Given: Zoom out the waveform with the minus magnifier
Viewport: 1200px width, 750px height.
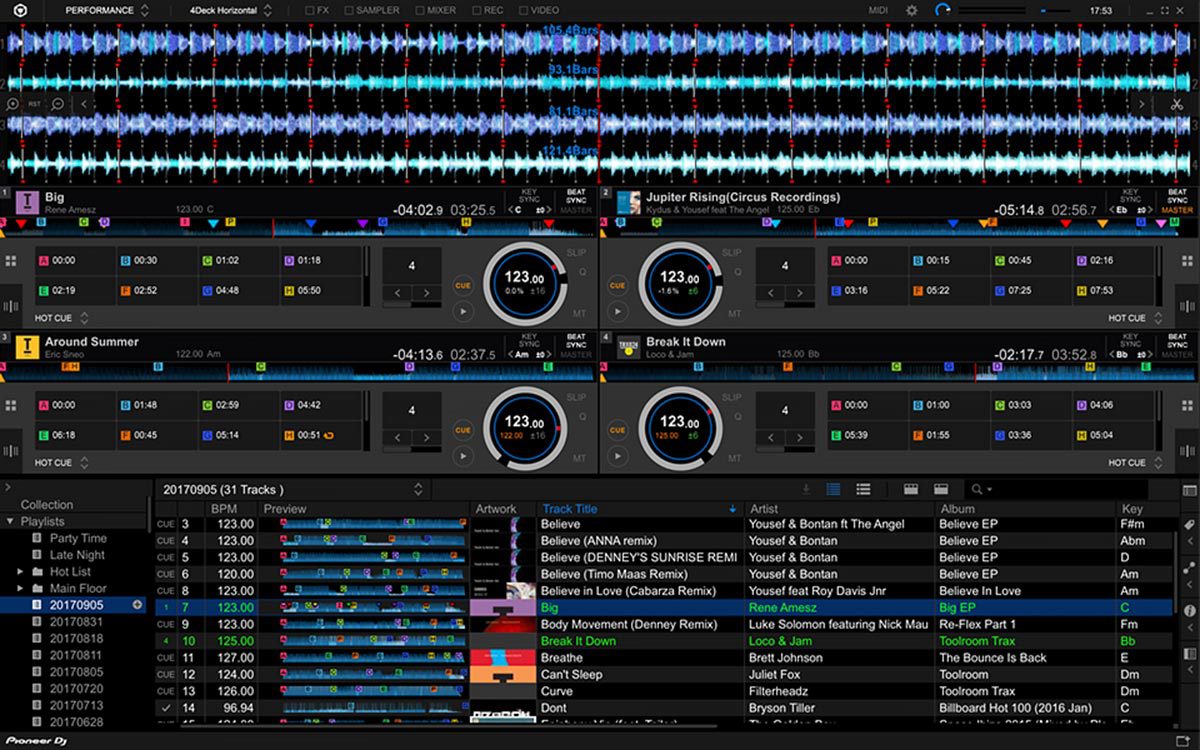Looking at the screenshot, I should coord(58,104).
